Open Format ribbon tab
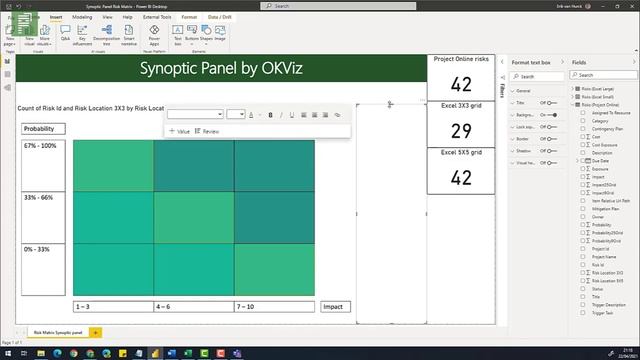Image resolution: width=640 pixels, height=360 pixels. point(189,17)
